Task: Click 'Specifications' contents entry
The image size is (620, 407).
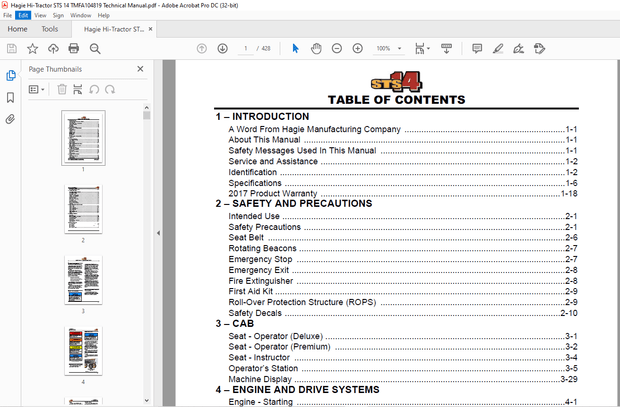Action: click(x=255, y=183)
